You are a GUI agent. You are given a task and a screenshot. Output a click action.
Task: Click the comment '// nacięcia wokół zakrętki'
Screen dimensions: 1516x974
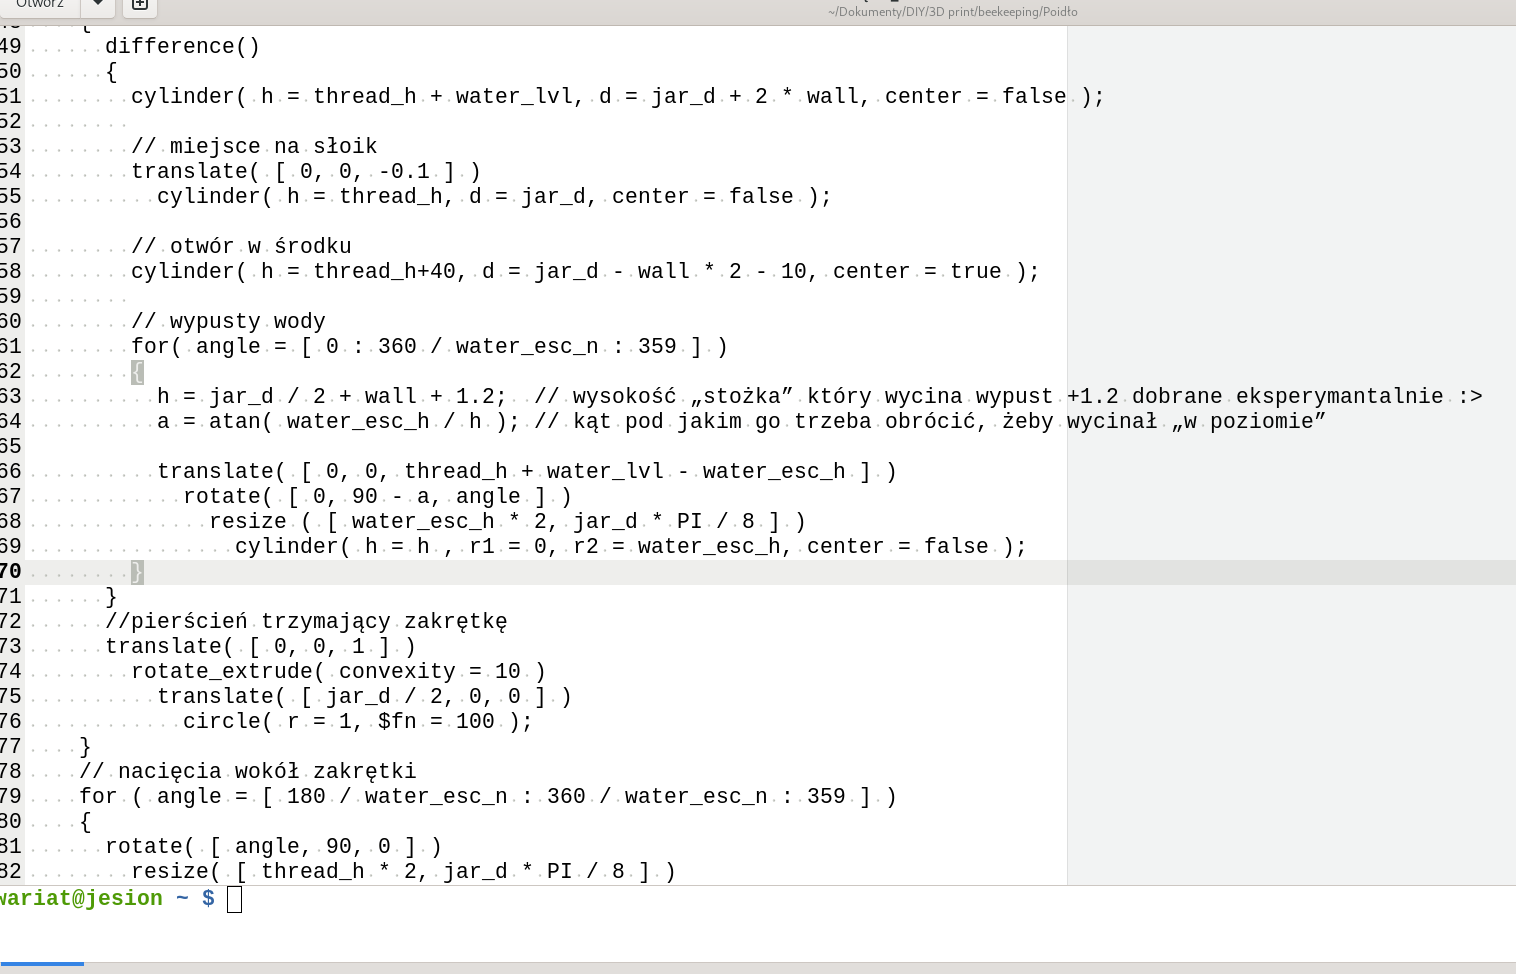pyautogui.click(x=248, y=771)
